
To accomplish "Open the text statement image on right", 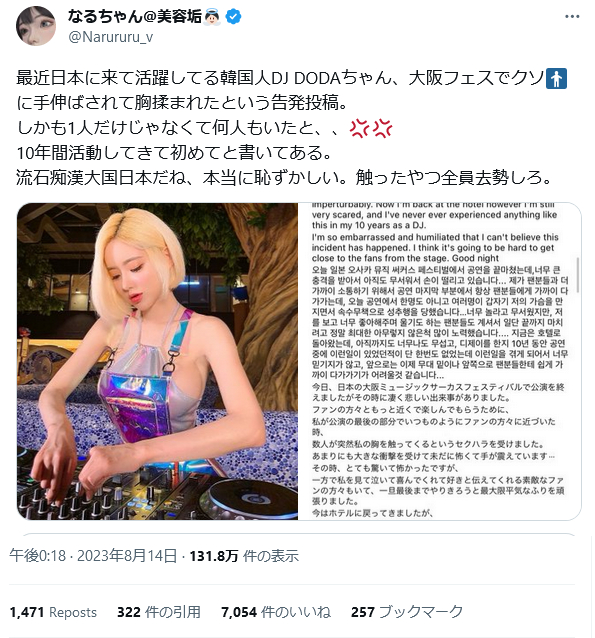I will (x=440, y=361).
